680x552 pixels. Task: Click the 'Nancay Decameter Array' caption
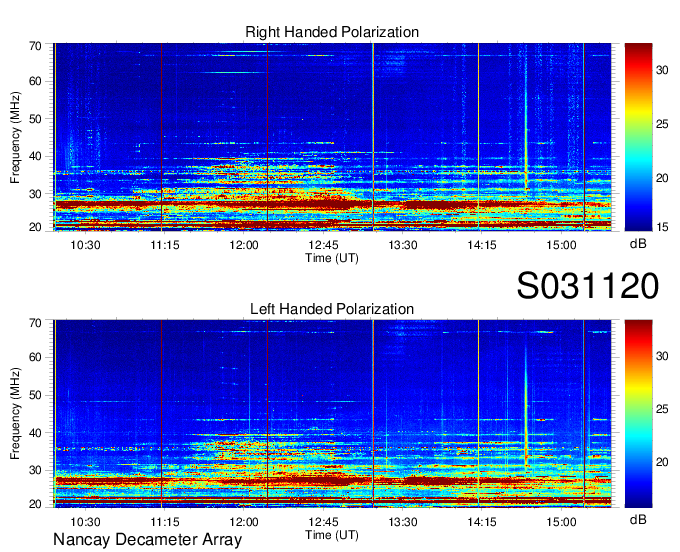(x=147, y=540)
